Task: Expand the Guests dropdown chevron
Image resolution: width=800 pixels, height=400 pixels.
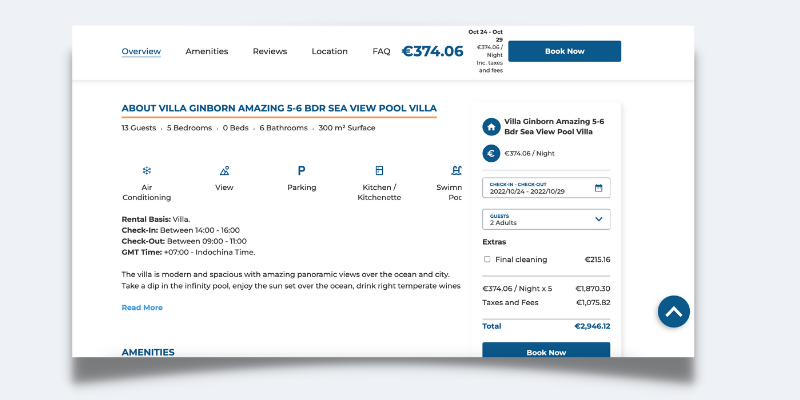Action: pos(598,219)
